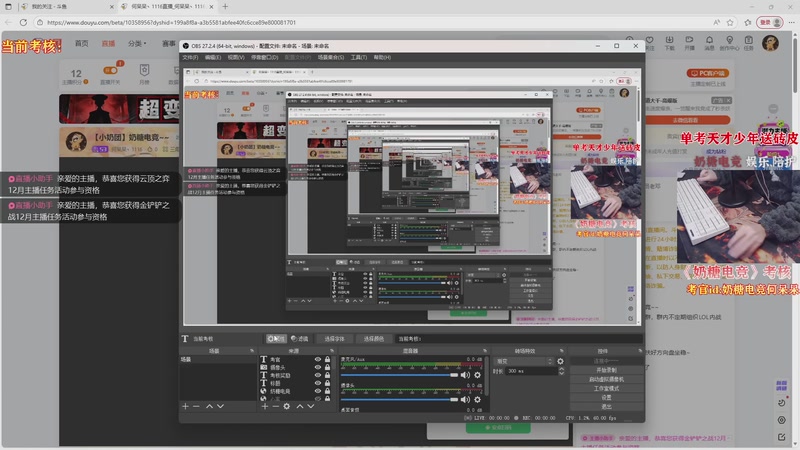This screenshot has width=800, height=450.
Task: Open the 文件(F) menu in OBS
Action: 190,57
